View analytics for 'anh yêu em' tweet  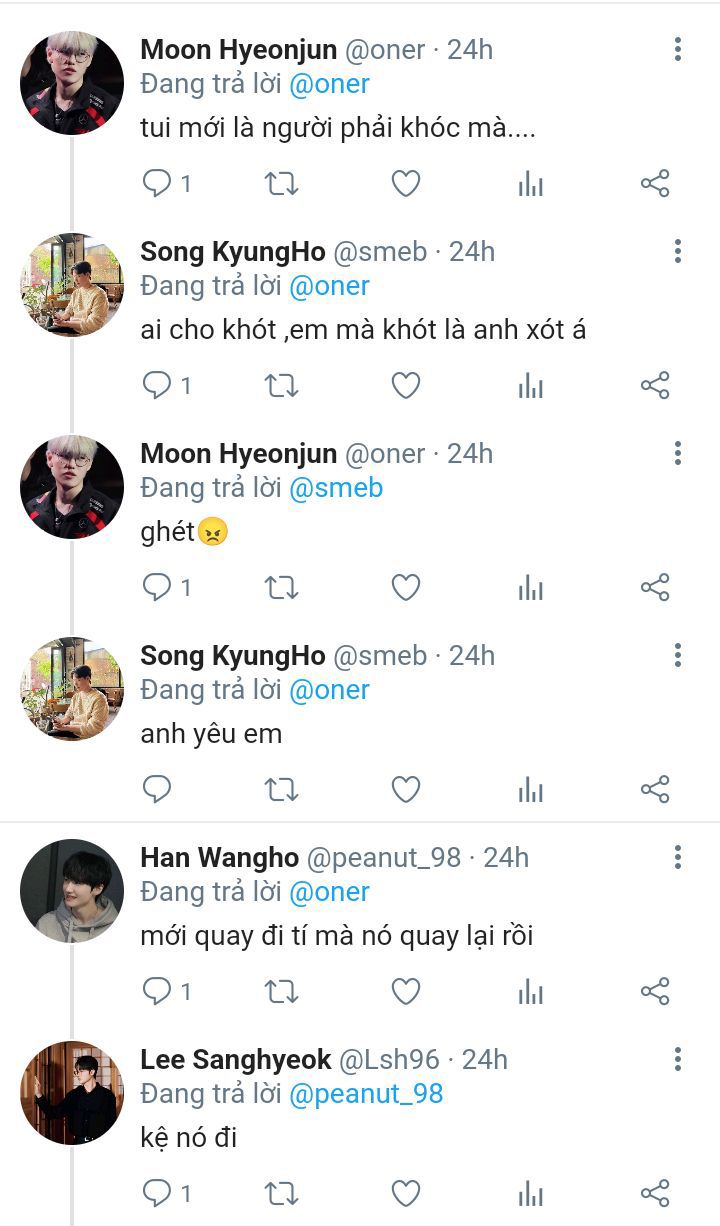[x=530, y=790]
